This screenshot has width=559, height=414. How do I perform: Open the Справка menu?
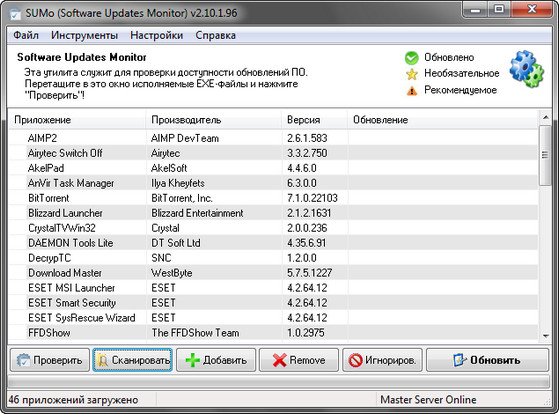tap(216, 35)
